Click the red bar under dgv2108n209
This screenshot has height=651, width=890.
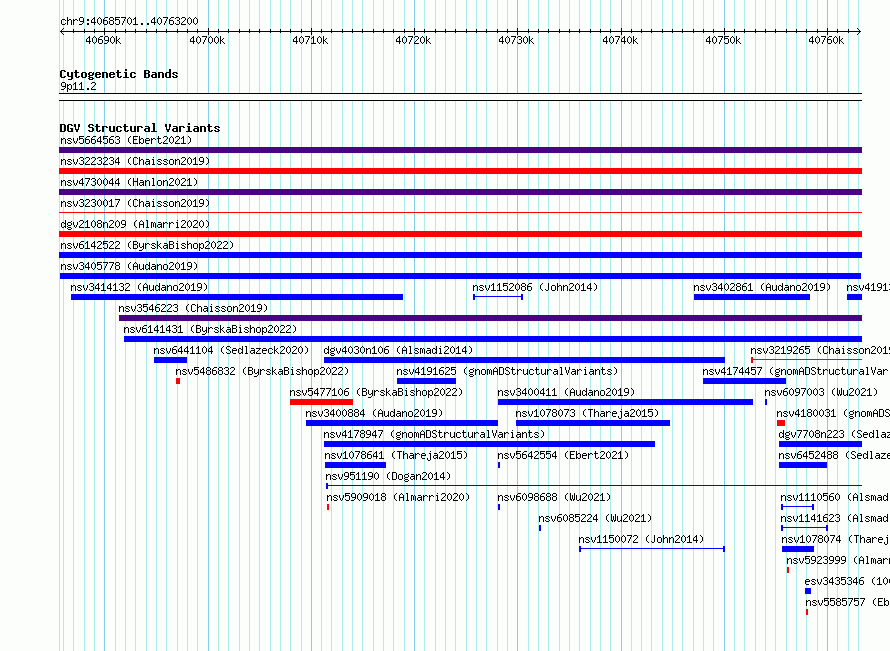coord(460,234)
